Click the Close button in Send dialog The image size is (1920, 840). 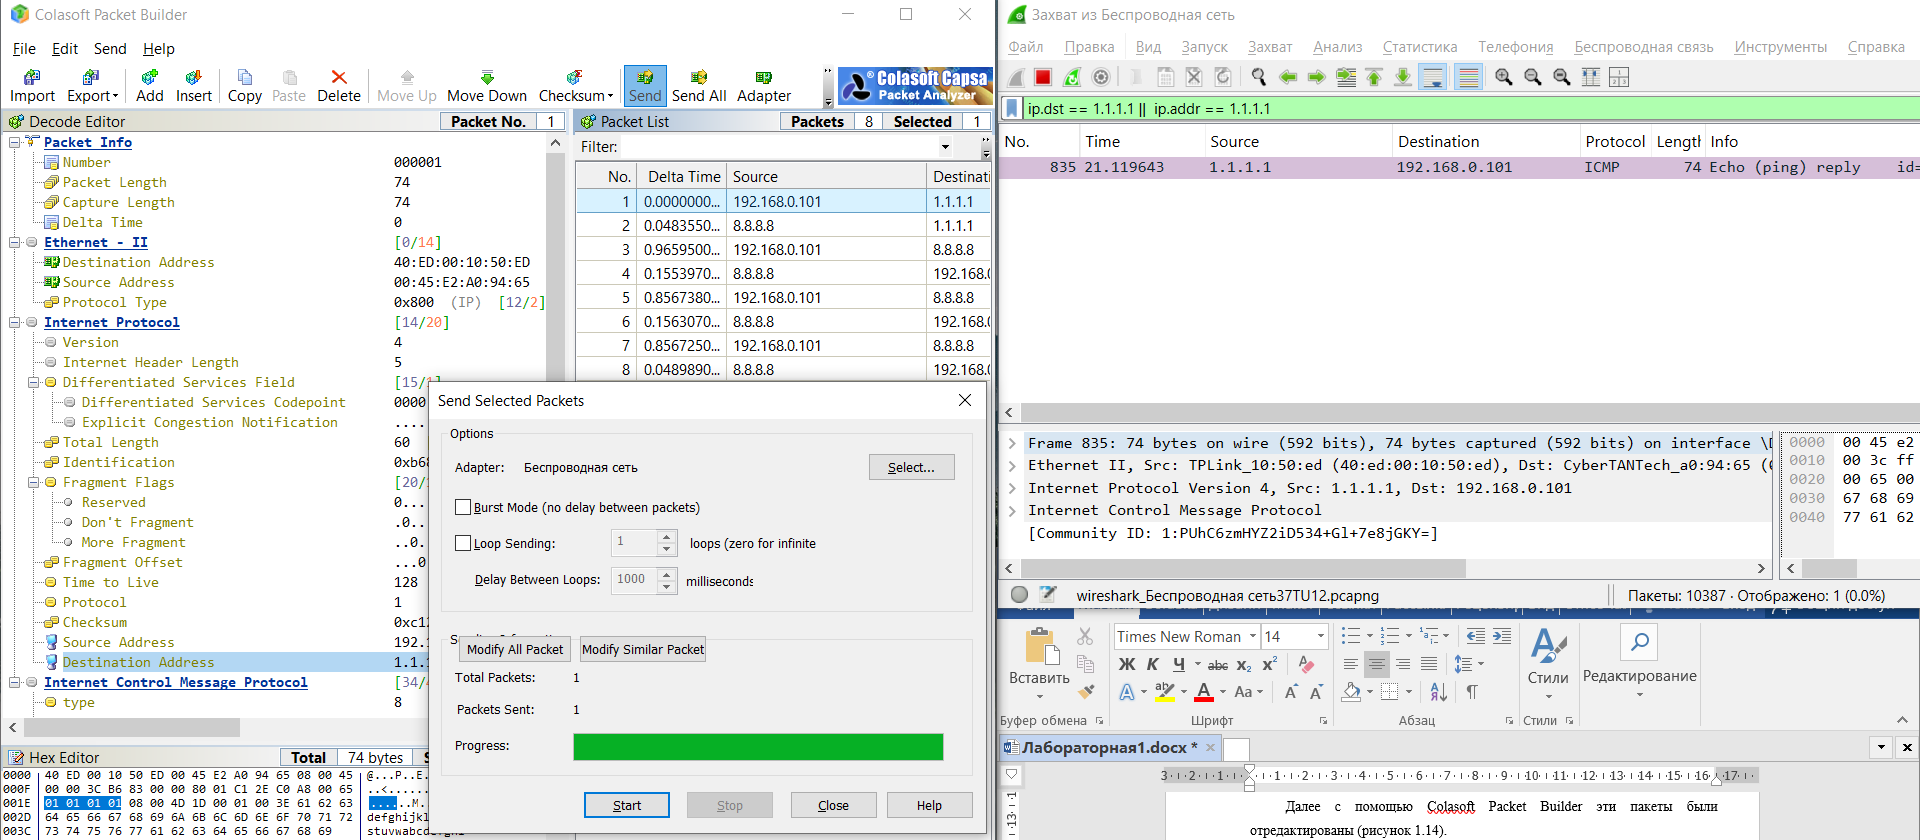click(833, 805)
